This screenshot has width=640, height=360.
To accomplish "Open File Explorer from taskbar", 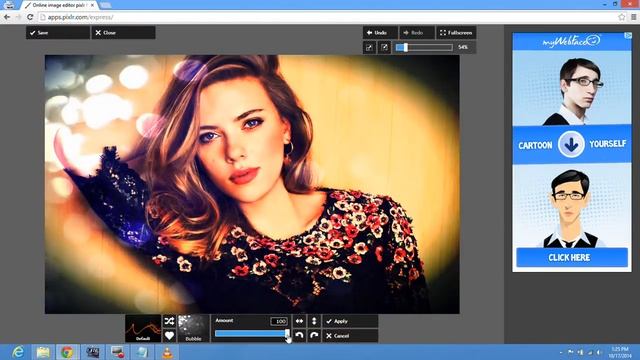I will (42, 352).
